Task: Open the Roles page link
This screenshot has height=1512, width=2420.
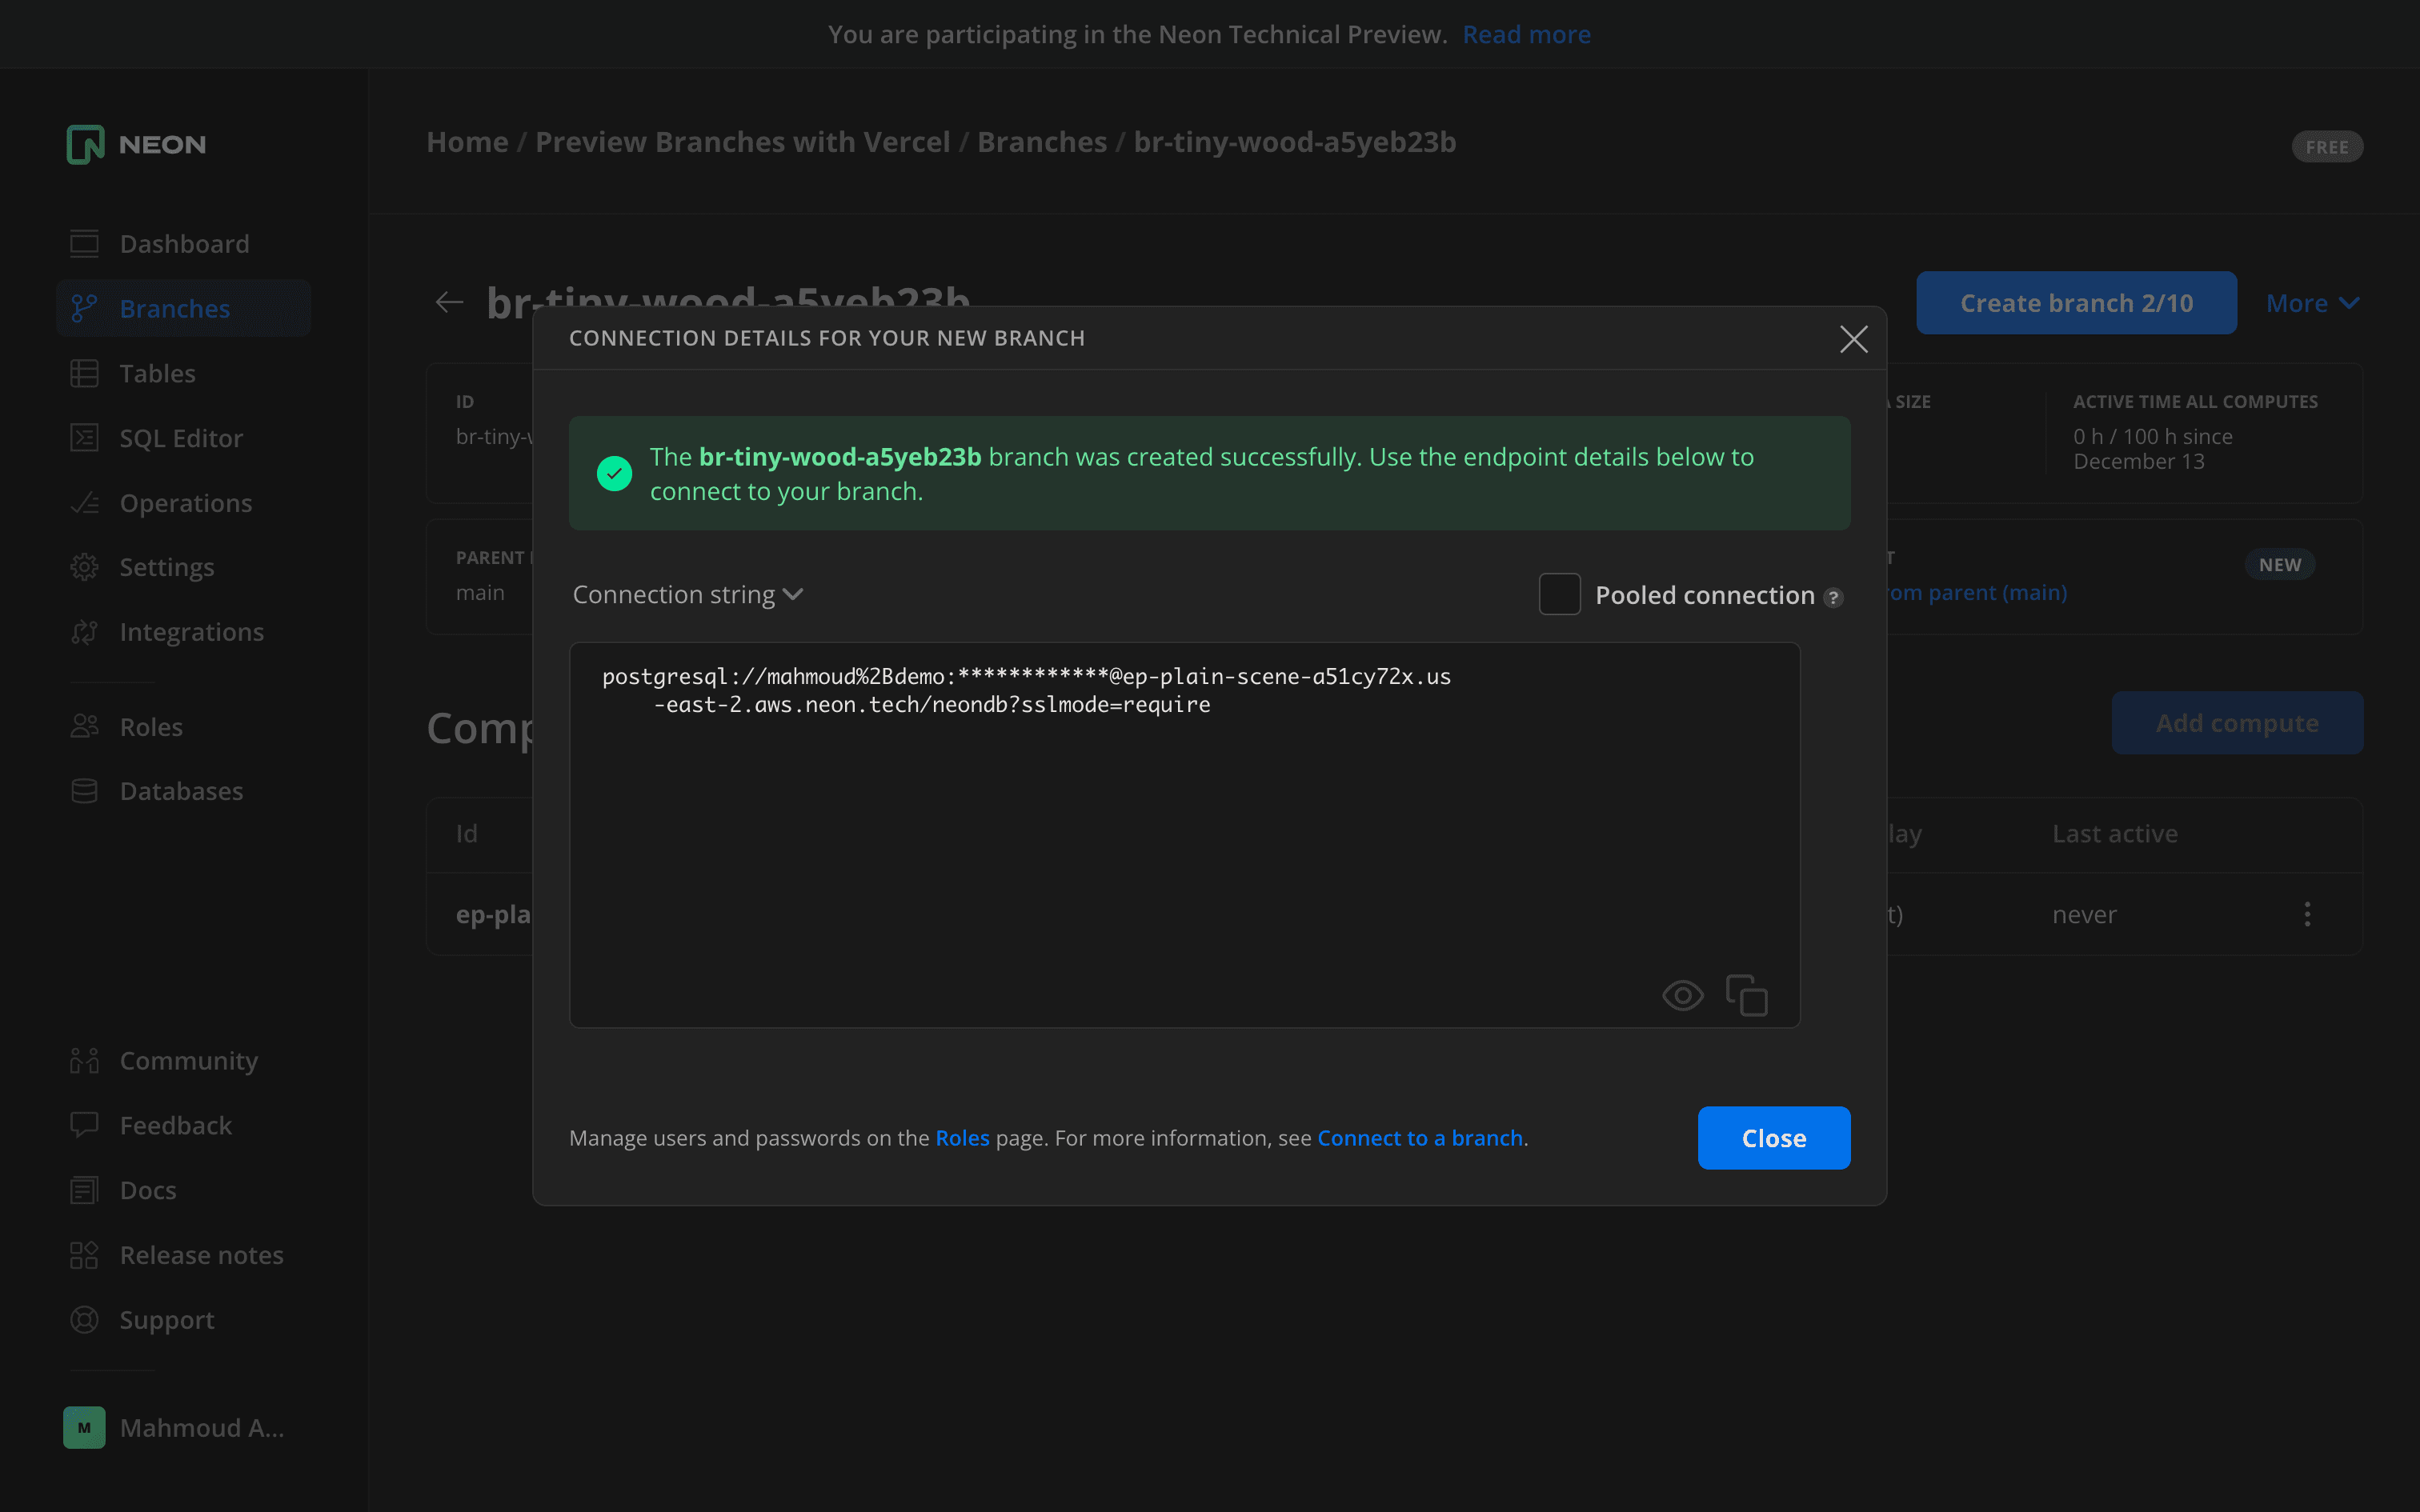Action: 962,1138
